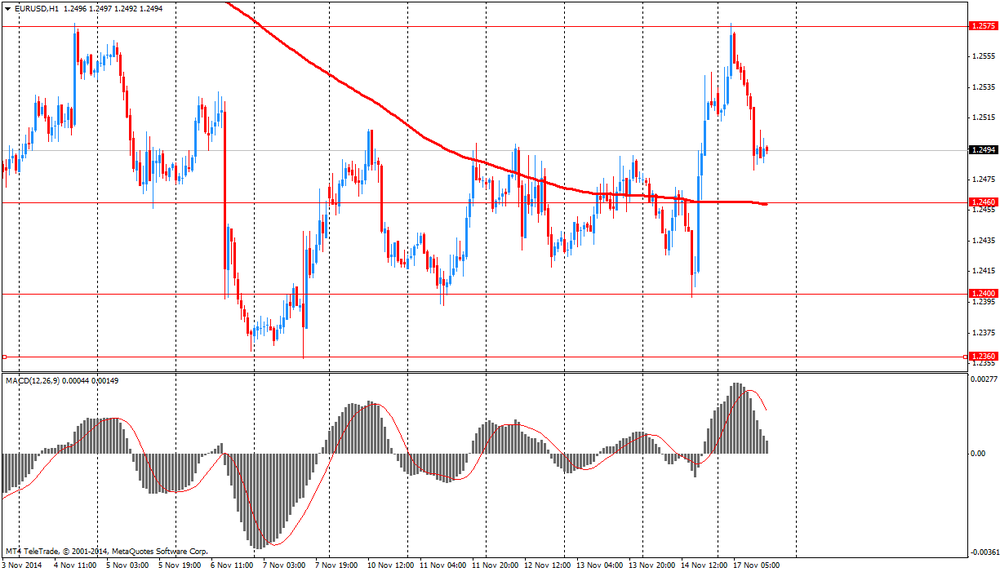Select the MT4 TeleTrade MetaQuotes copyright text
1000x572 pixels.
[107, 551]
